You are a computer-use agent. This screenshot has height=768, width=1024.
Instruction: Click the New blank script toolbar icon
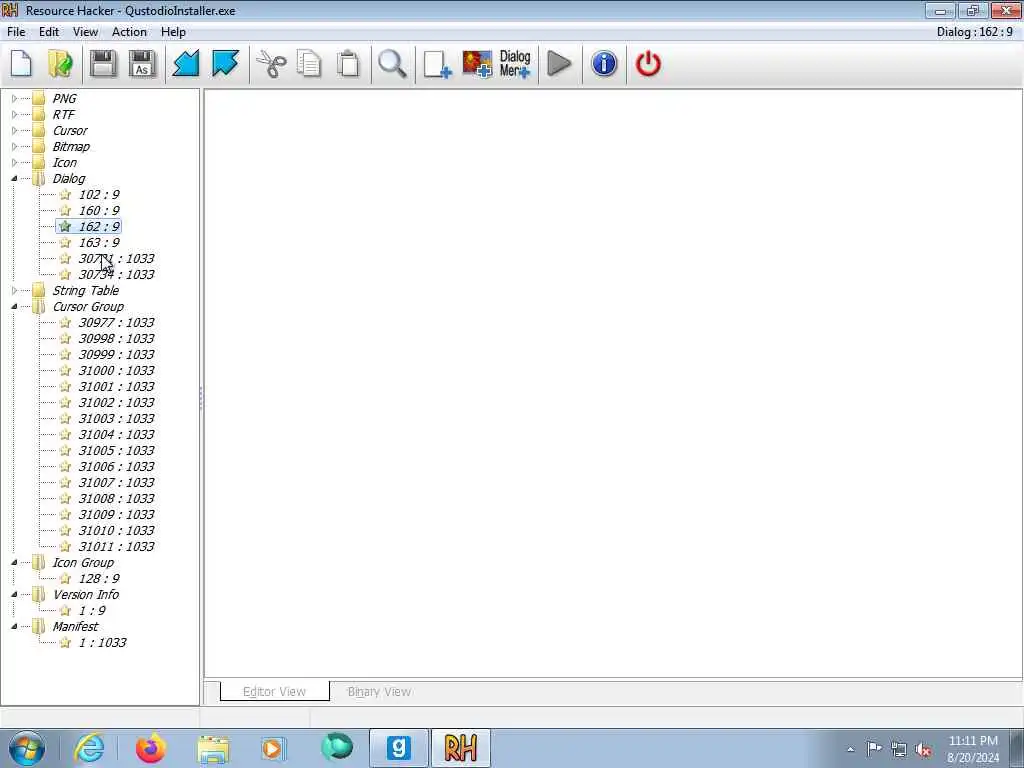pyautogui.click(x=21, y=64)
